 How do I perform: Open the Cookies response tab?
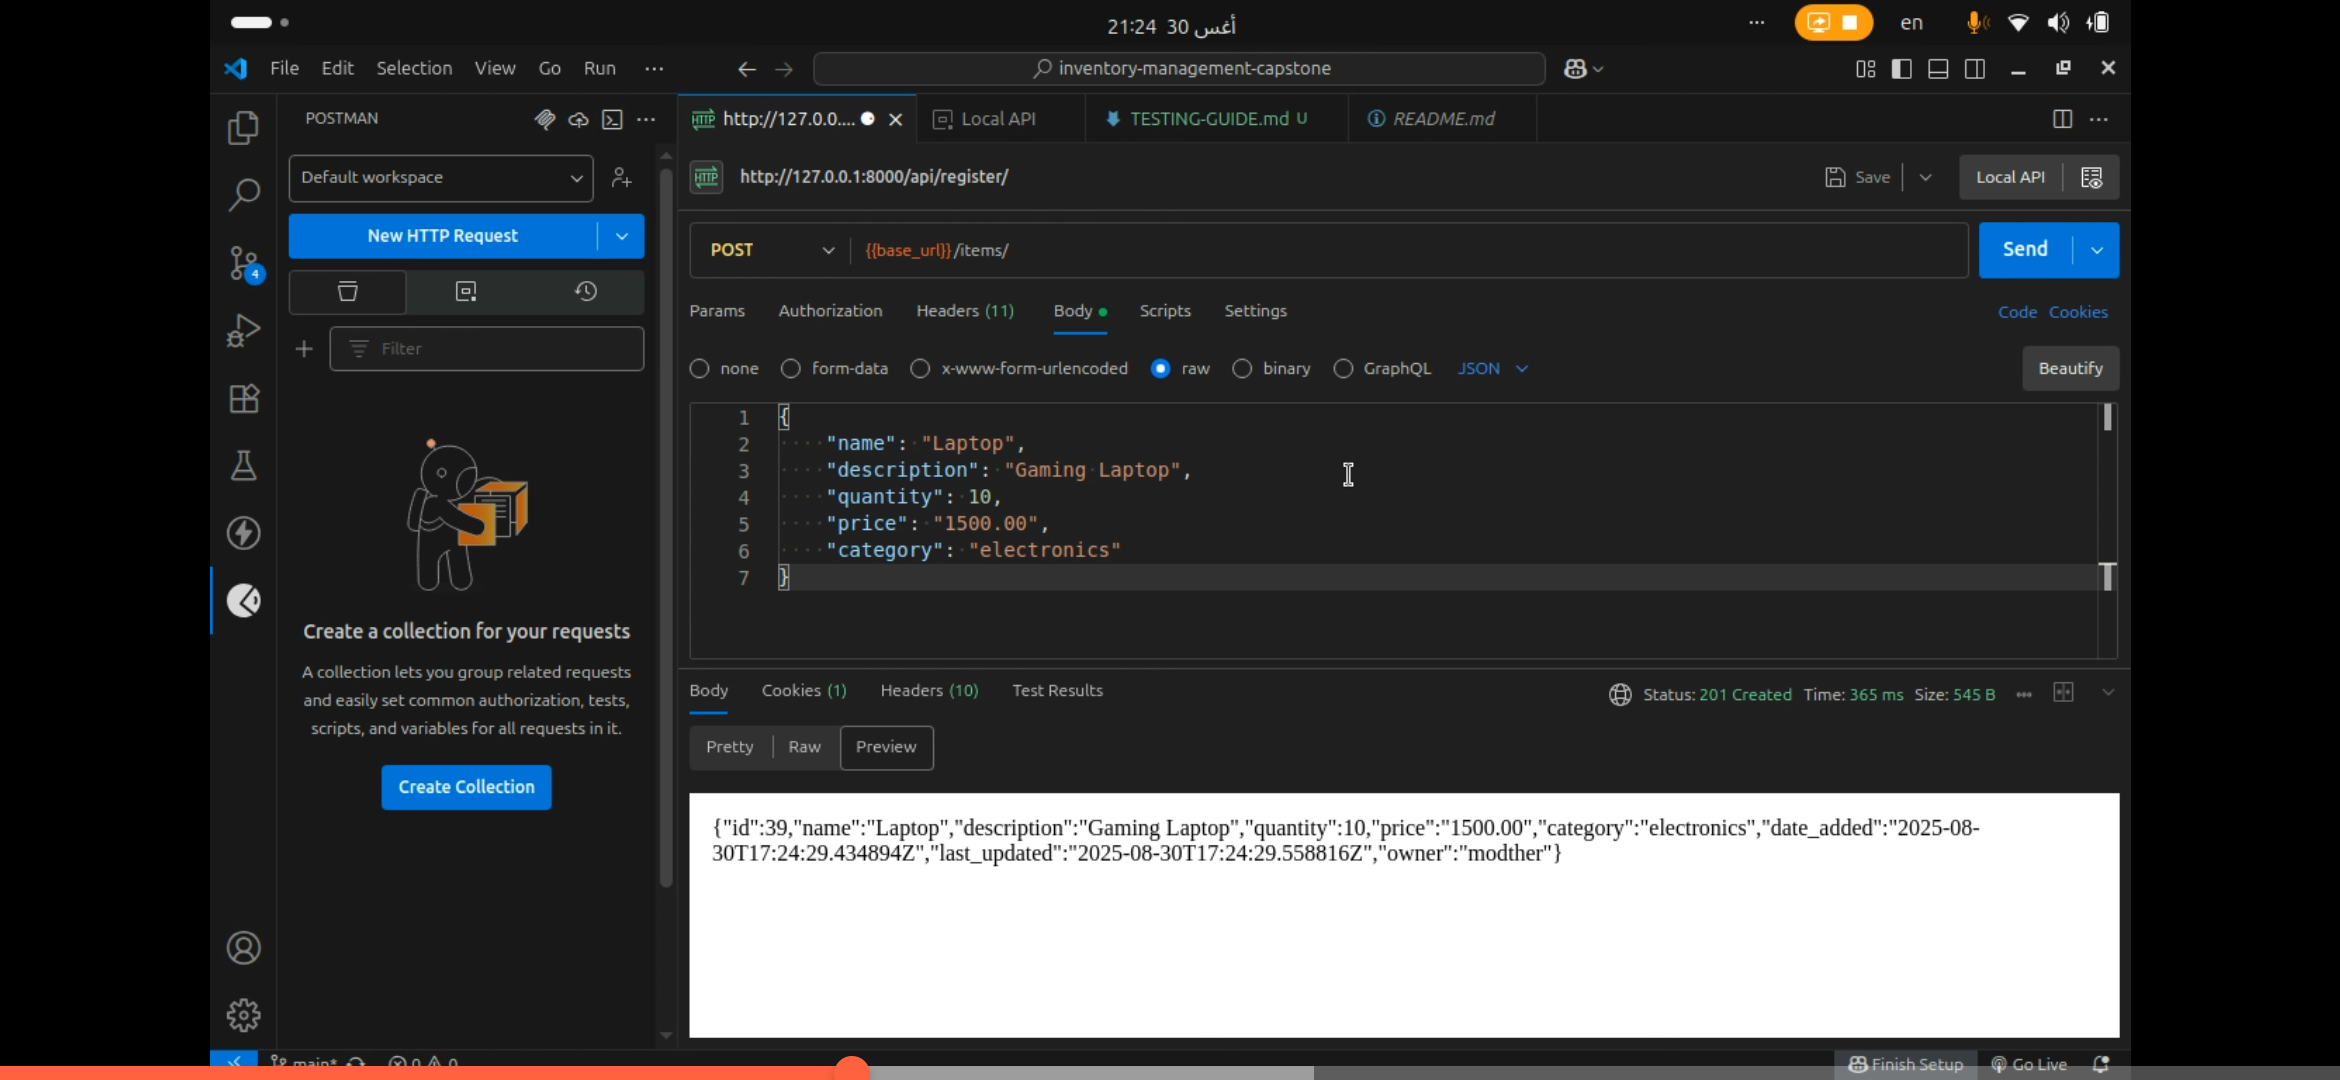[804, 691]
